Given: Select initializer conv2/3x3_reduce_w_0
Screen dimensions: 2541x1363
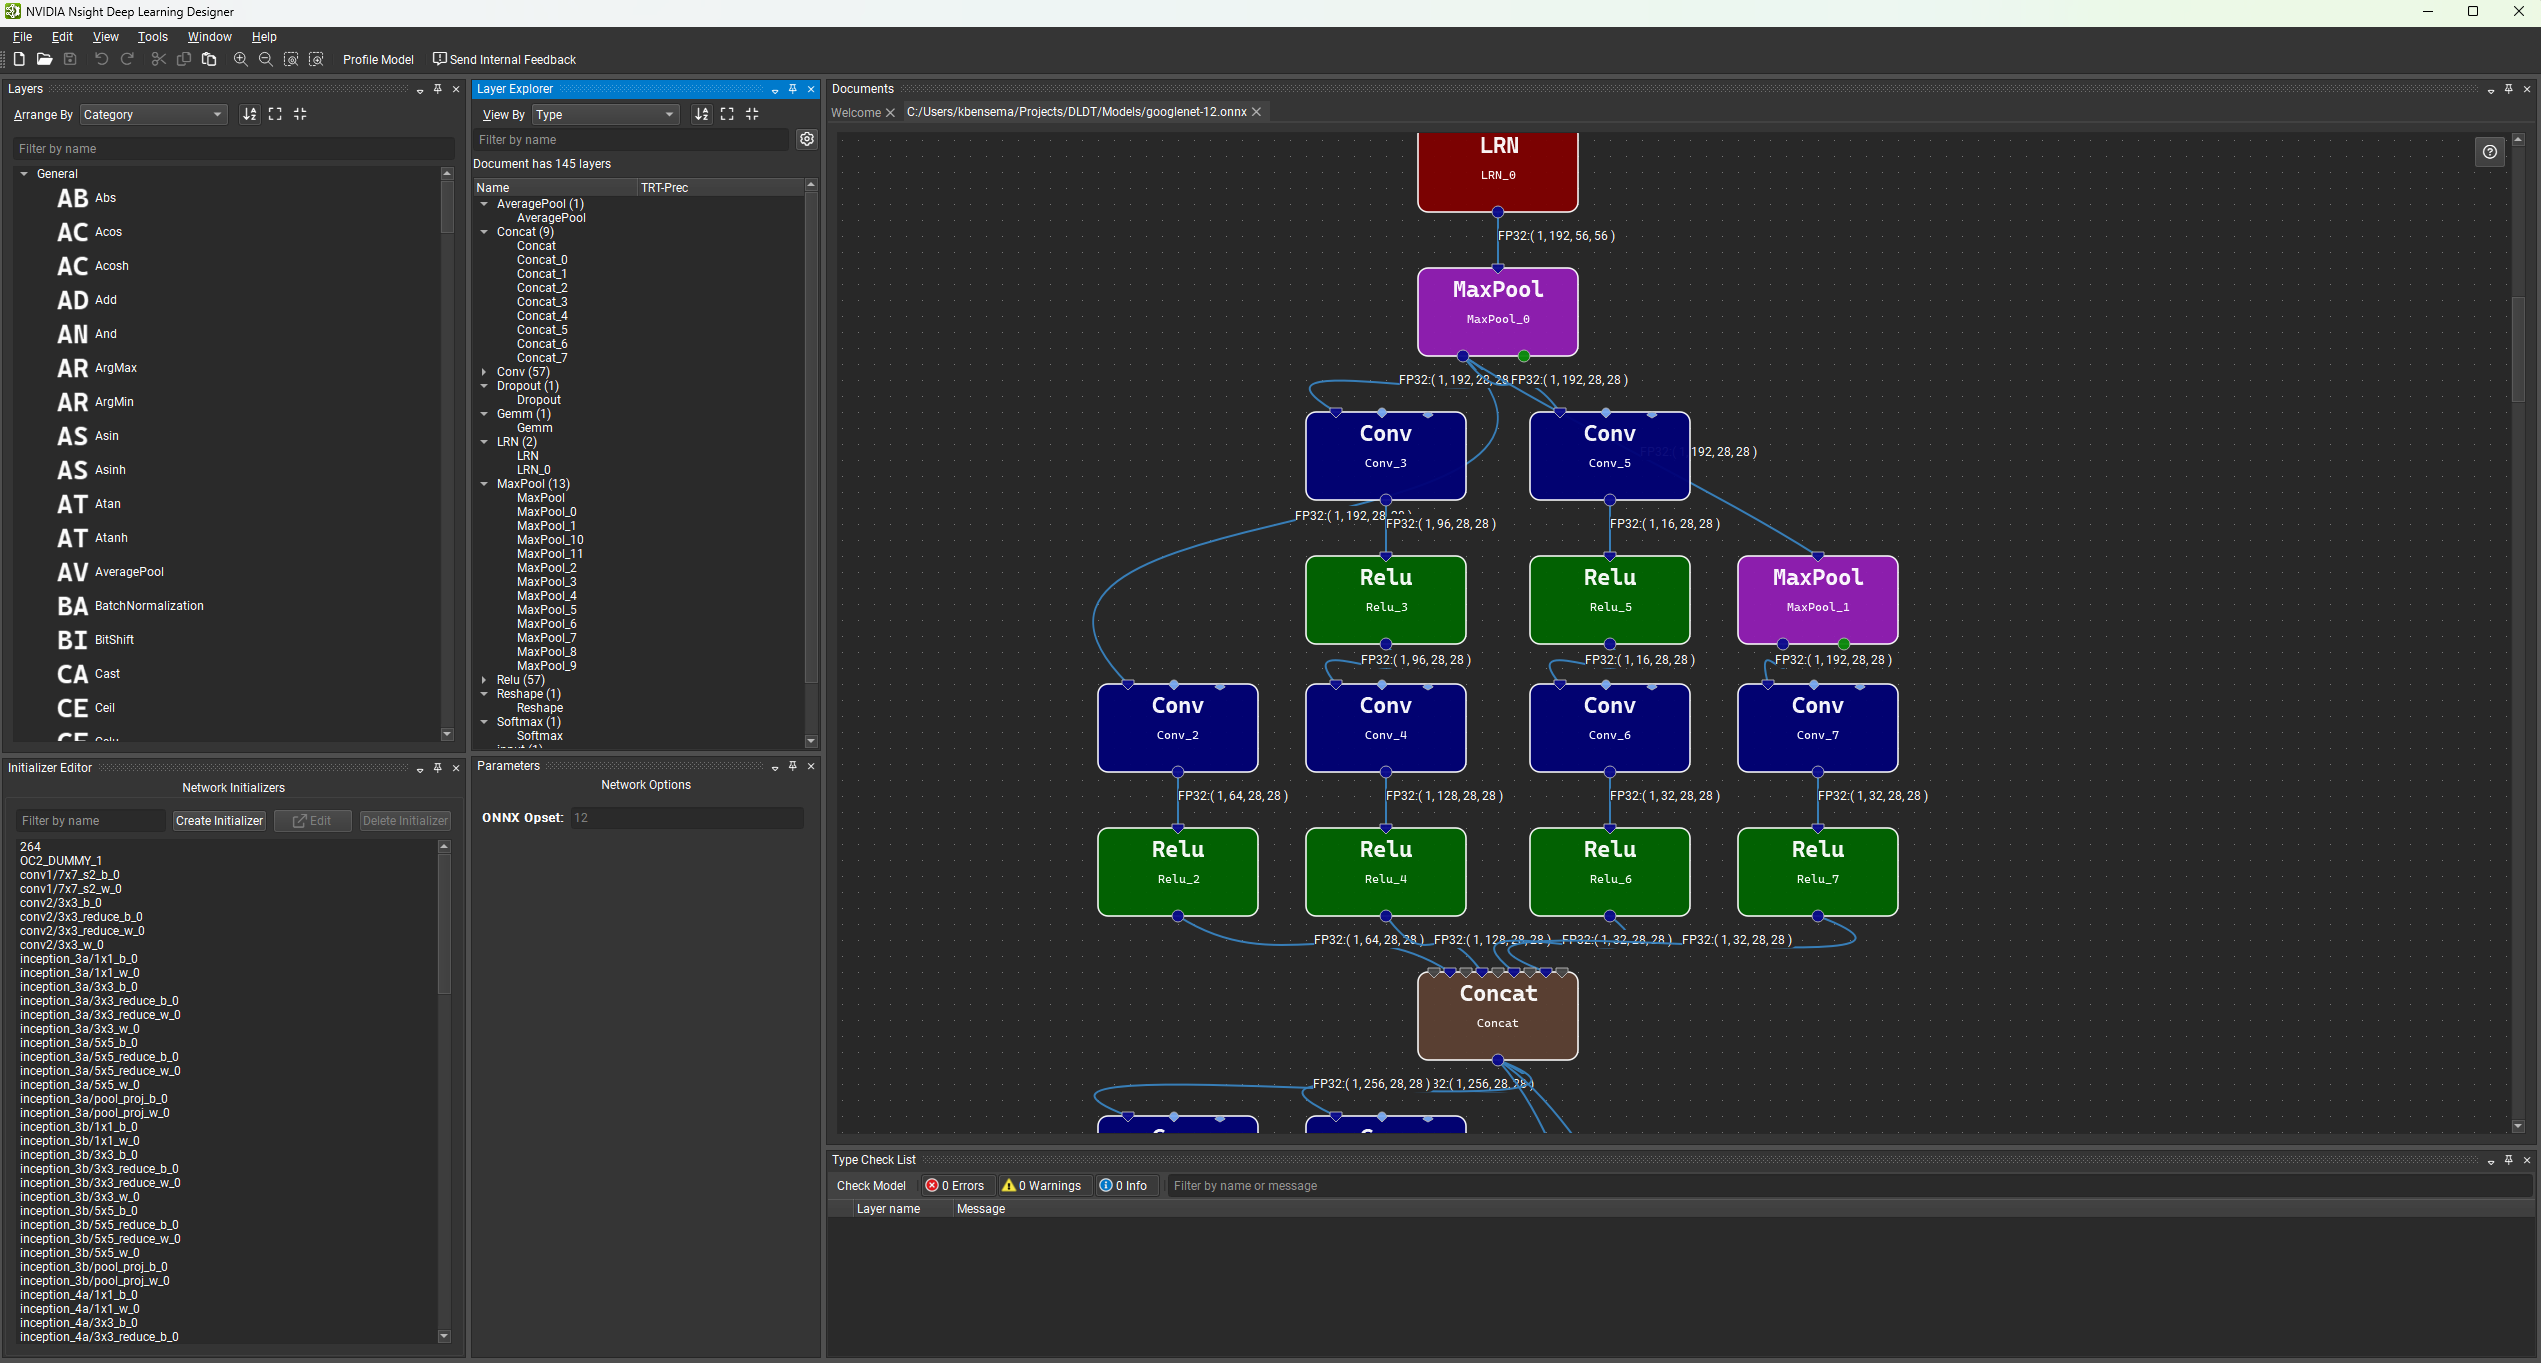Looking at the screenshot, I should [82, 931].
